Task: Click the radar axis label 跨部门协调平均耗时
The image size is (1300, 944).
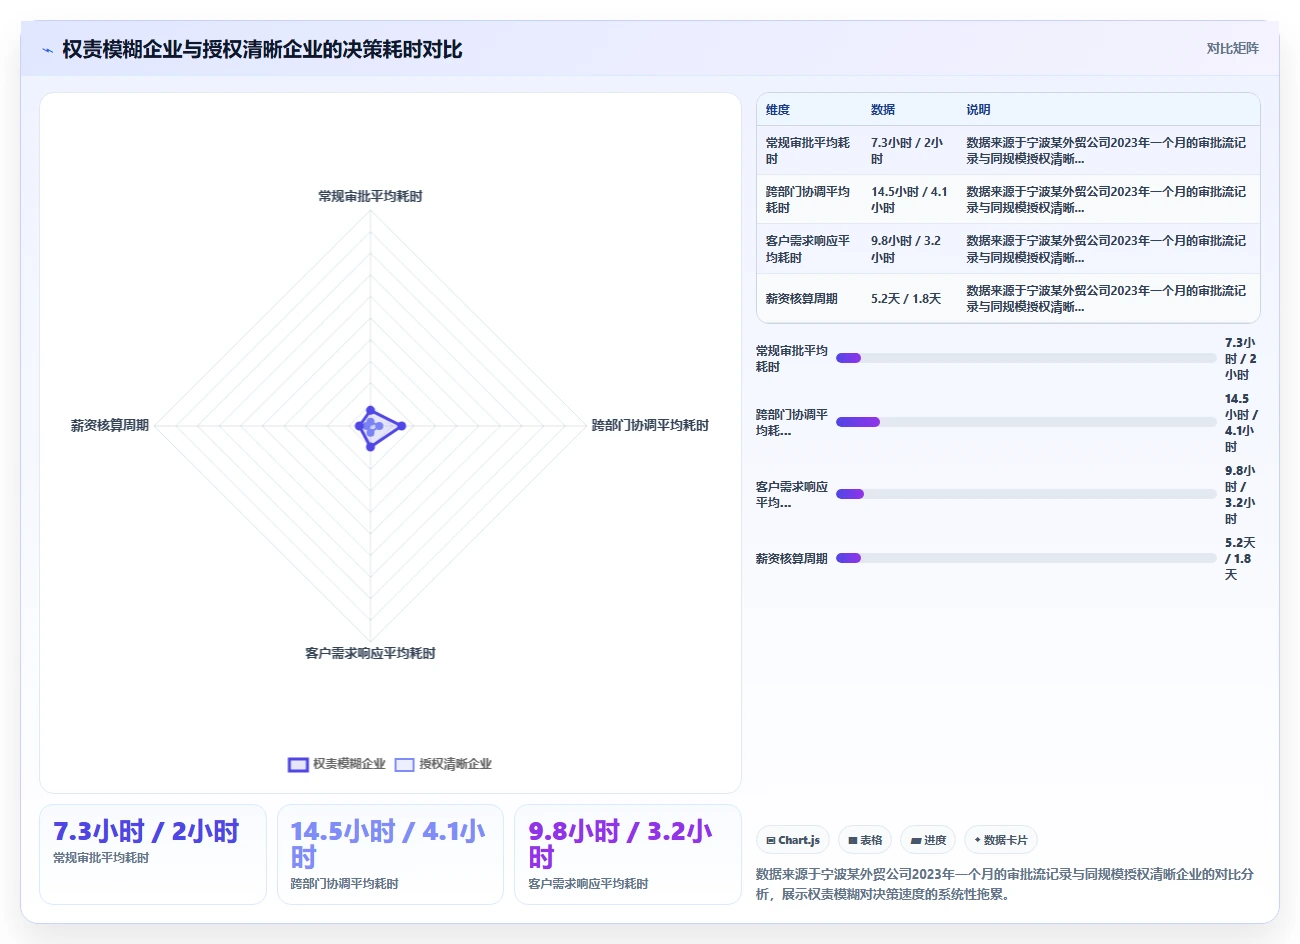Action: (650, 425)
